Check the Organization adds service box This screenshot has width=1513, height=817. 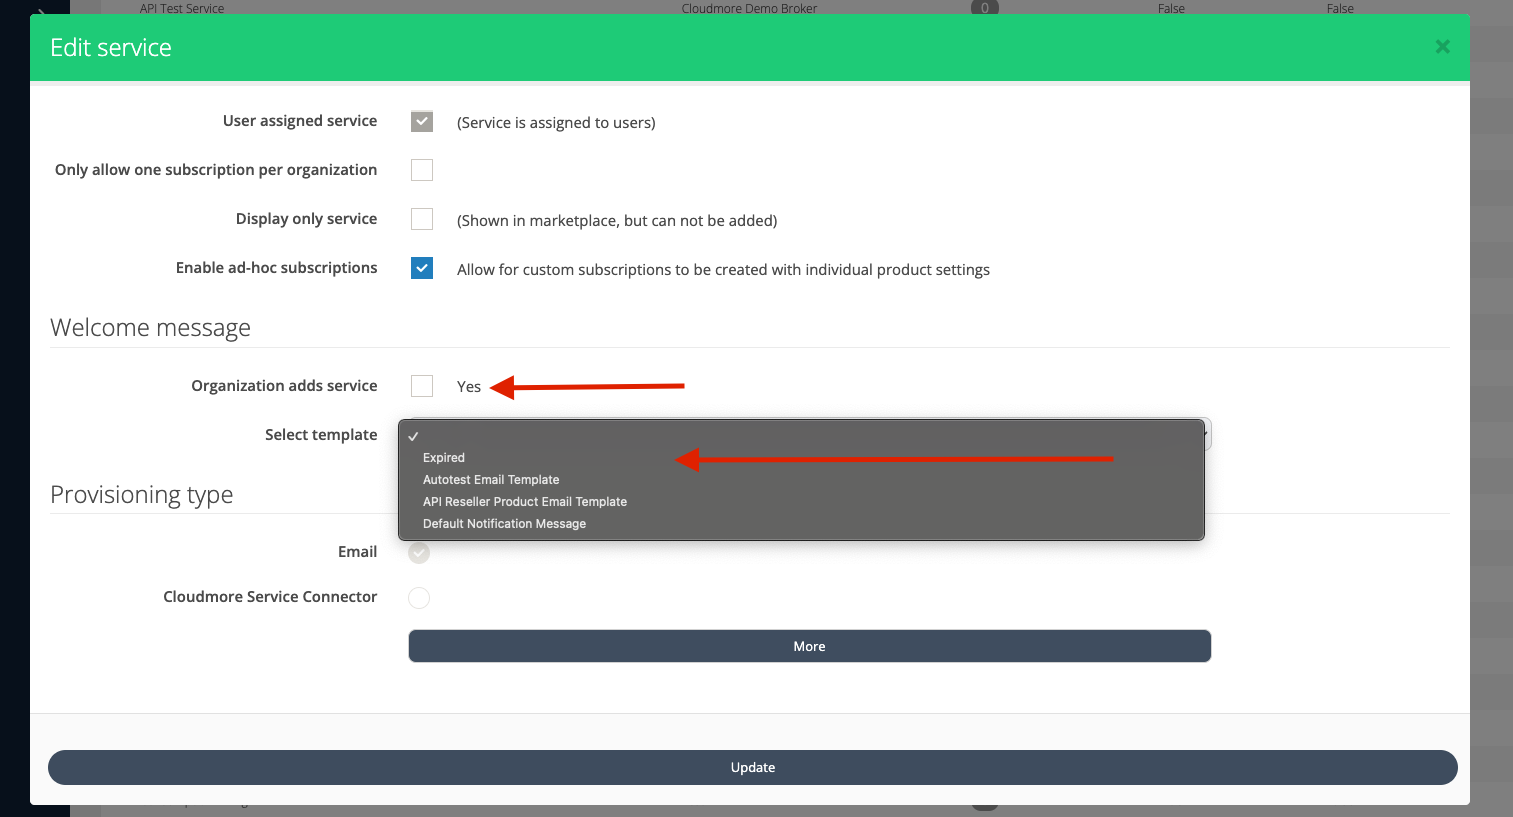(422, 386)
